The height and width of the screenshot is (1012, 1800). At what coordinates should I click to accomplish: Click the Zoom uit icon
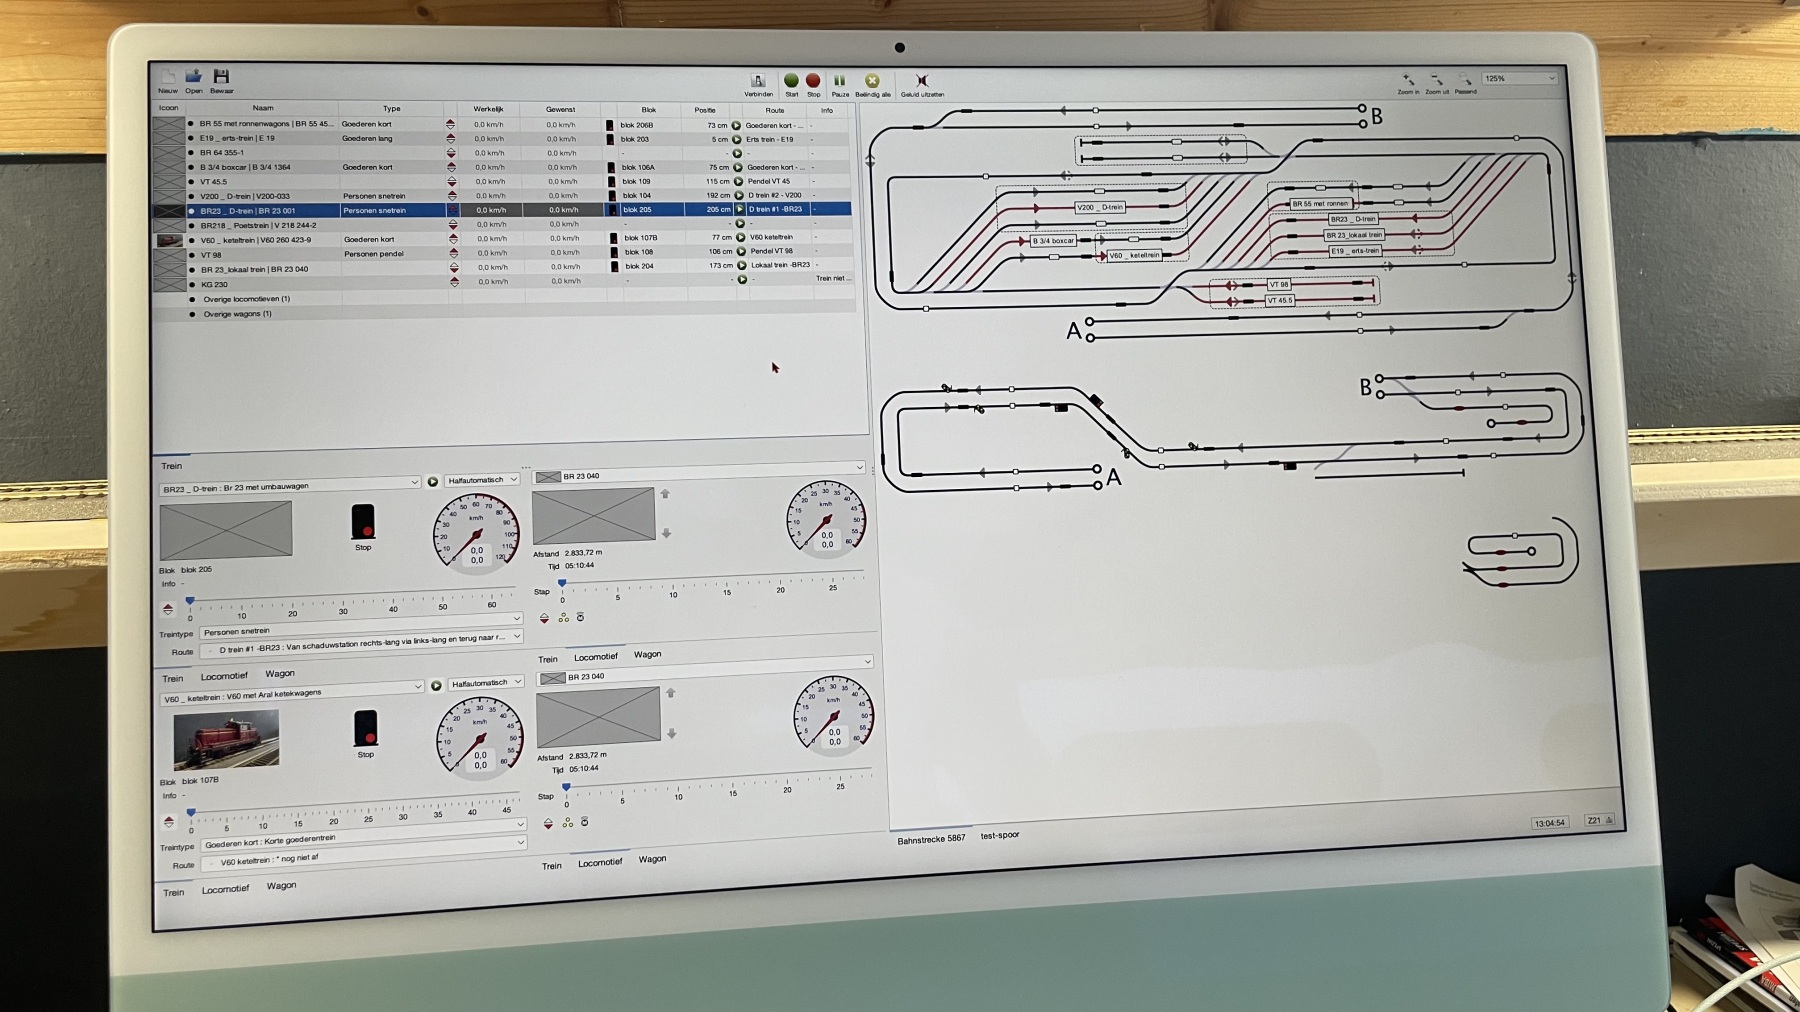[x=1437, y=79]
